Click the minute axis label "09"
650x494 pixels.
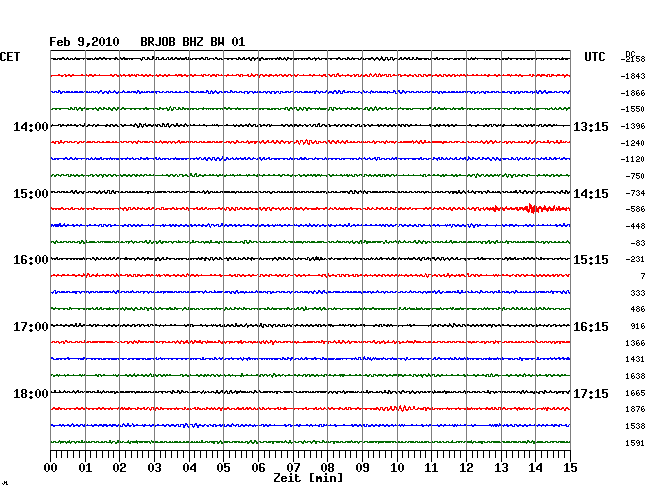pos(362,468)
